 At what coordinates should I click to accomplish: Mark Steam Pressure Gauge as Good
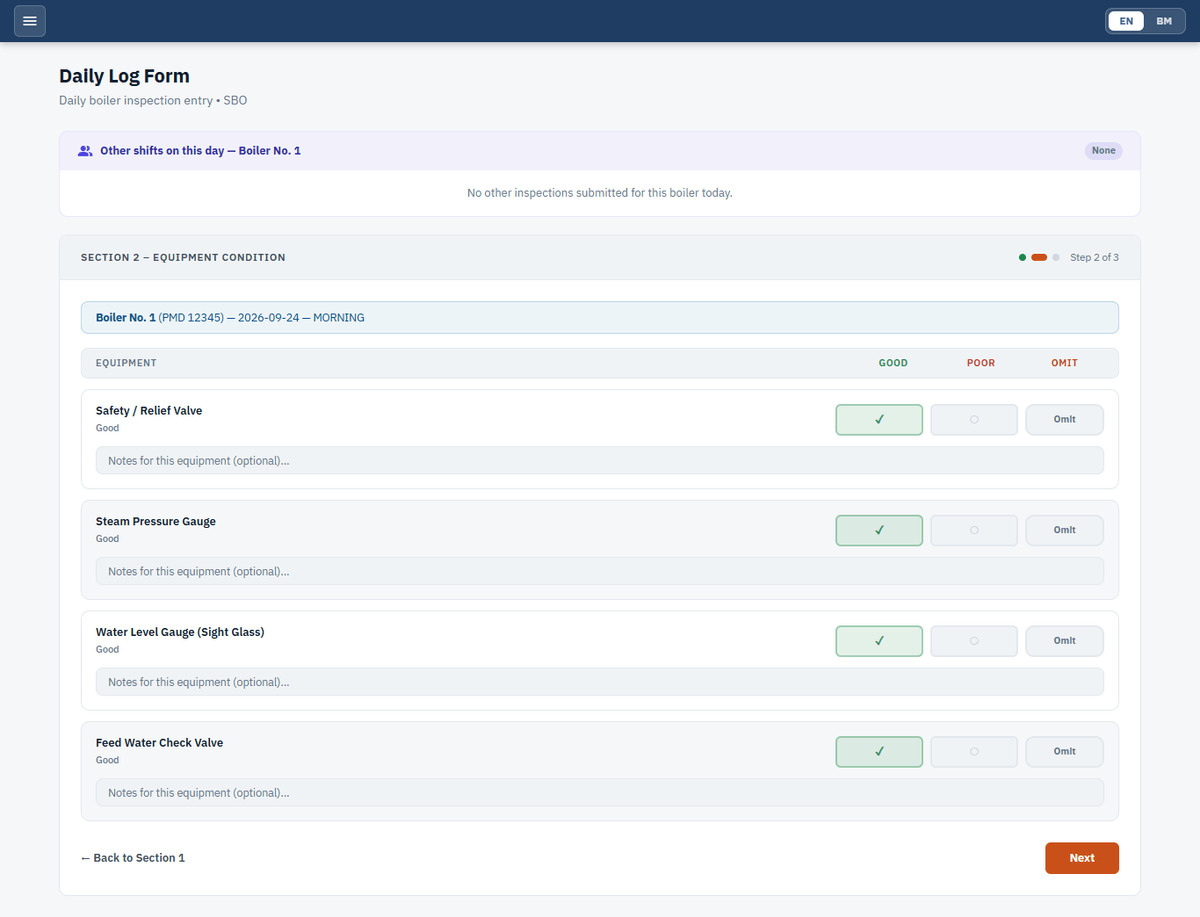click(879, 531)
